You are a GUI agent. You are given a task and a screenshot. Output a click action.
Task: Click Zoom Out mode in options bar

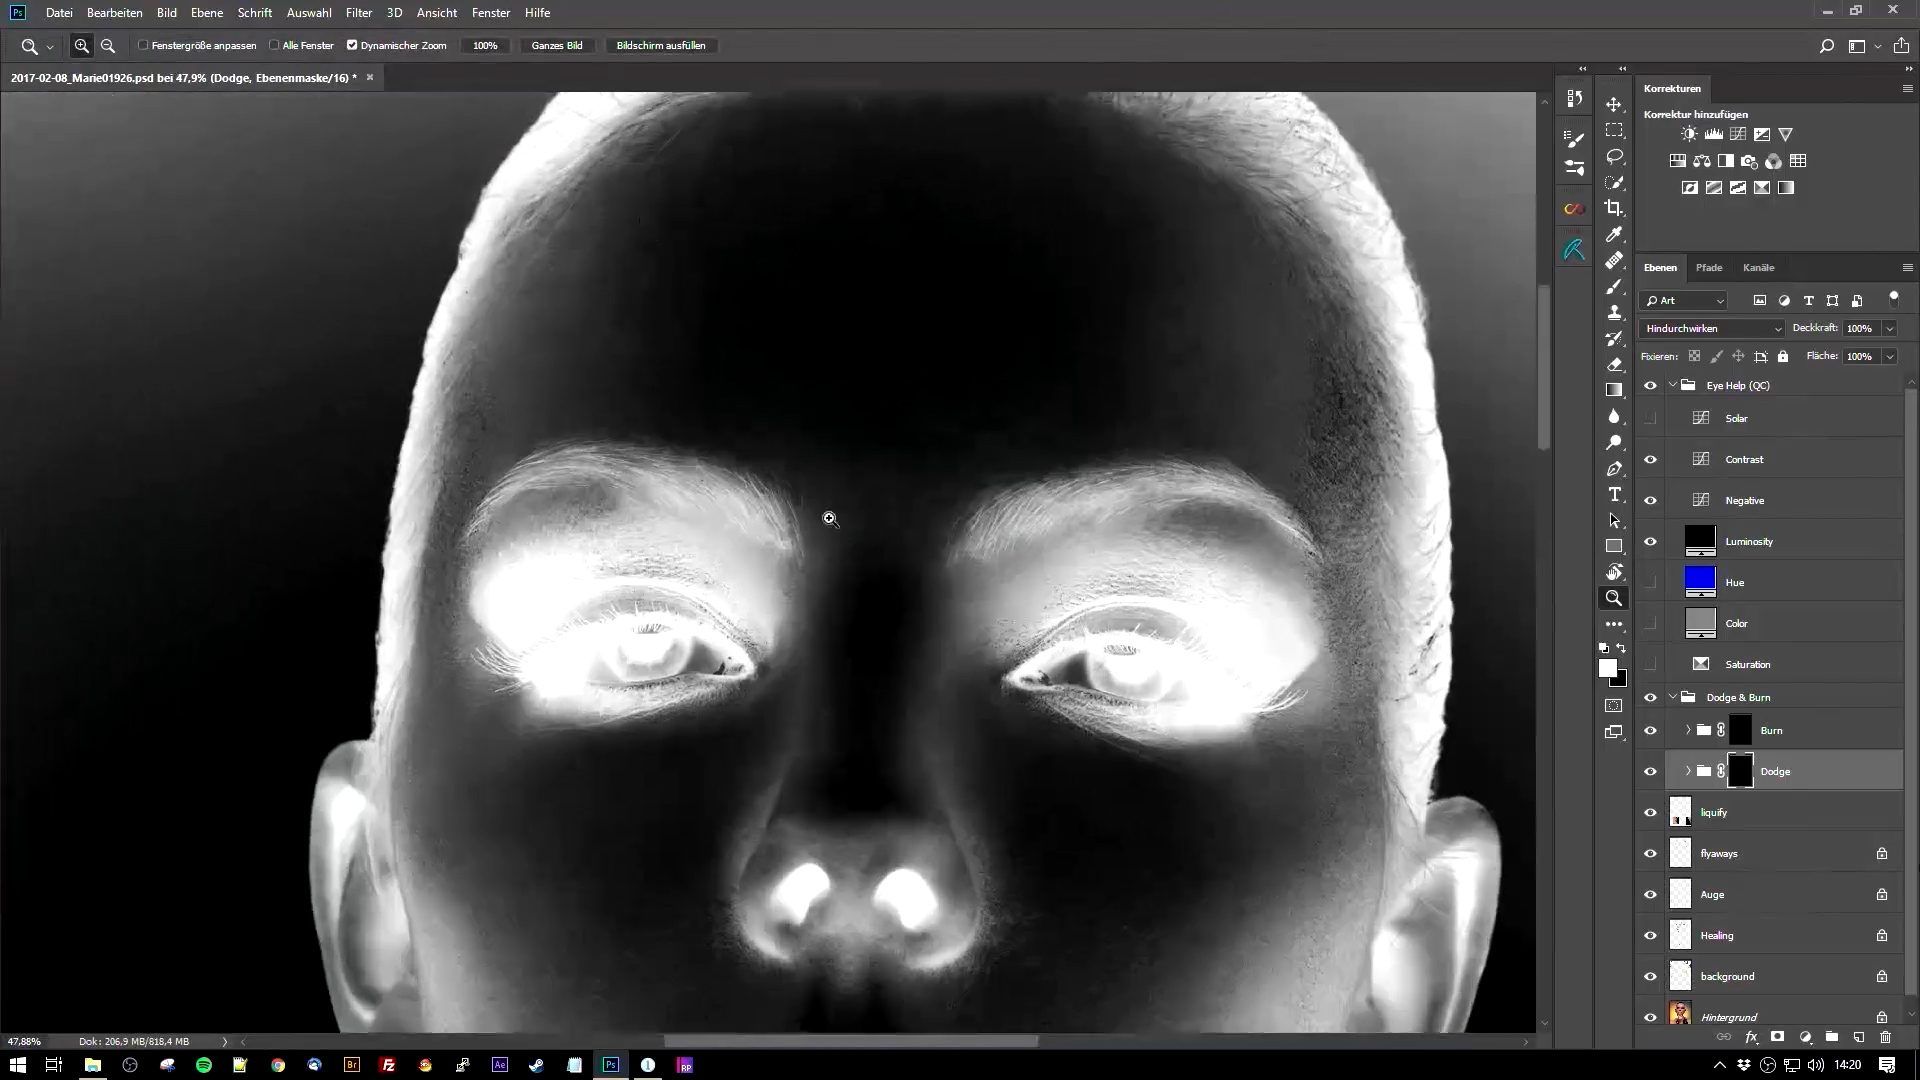[108, 46]
